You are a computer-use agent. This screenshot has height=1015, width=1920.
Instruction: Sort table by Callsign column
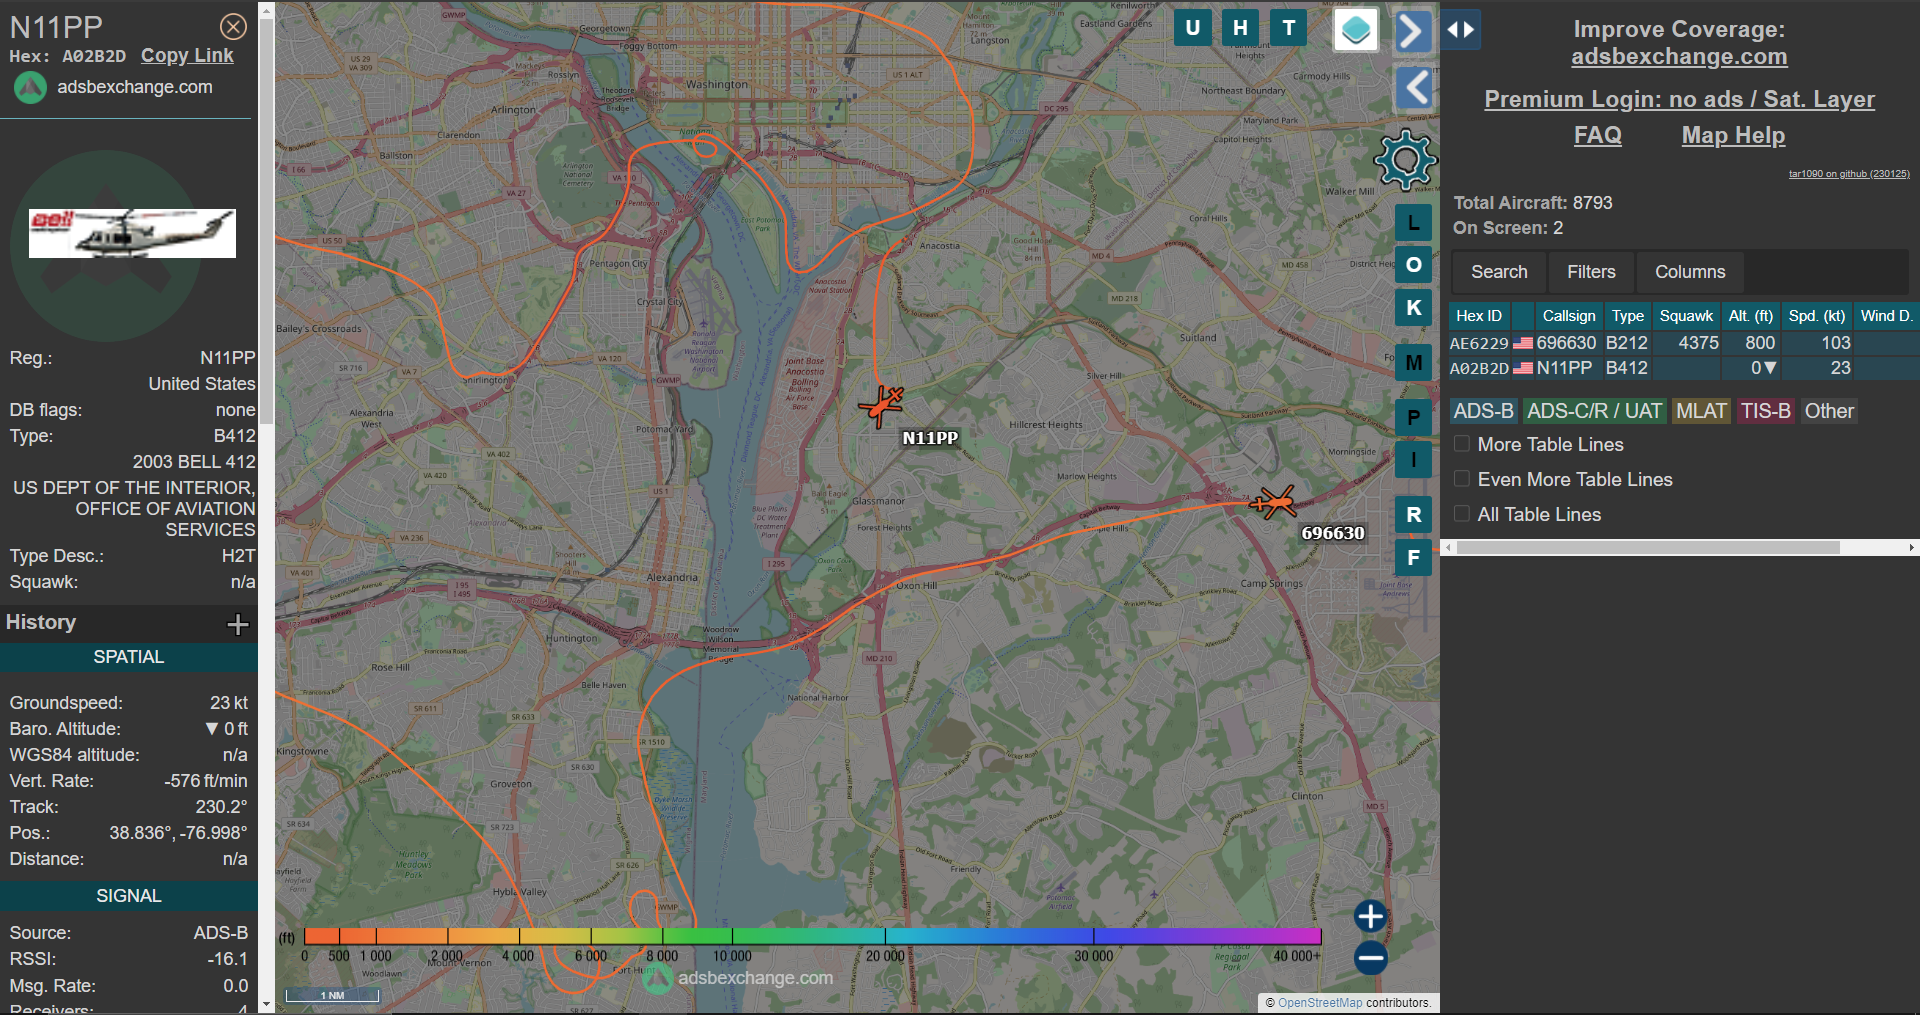tap(1569, 316)
